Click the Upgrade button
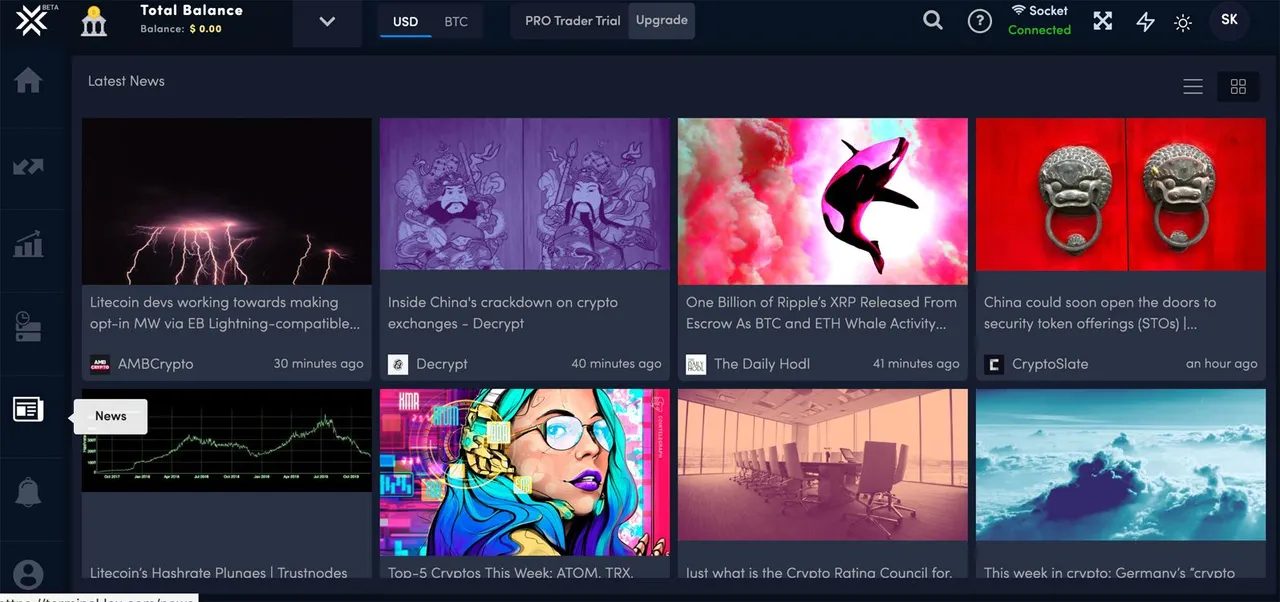Viewport: 1280px width, 602px height. pyautogui.click(x=662, y=21)
